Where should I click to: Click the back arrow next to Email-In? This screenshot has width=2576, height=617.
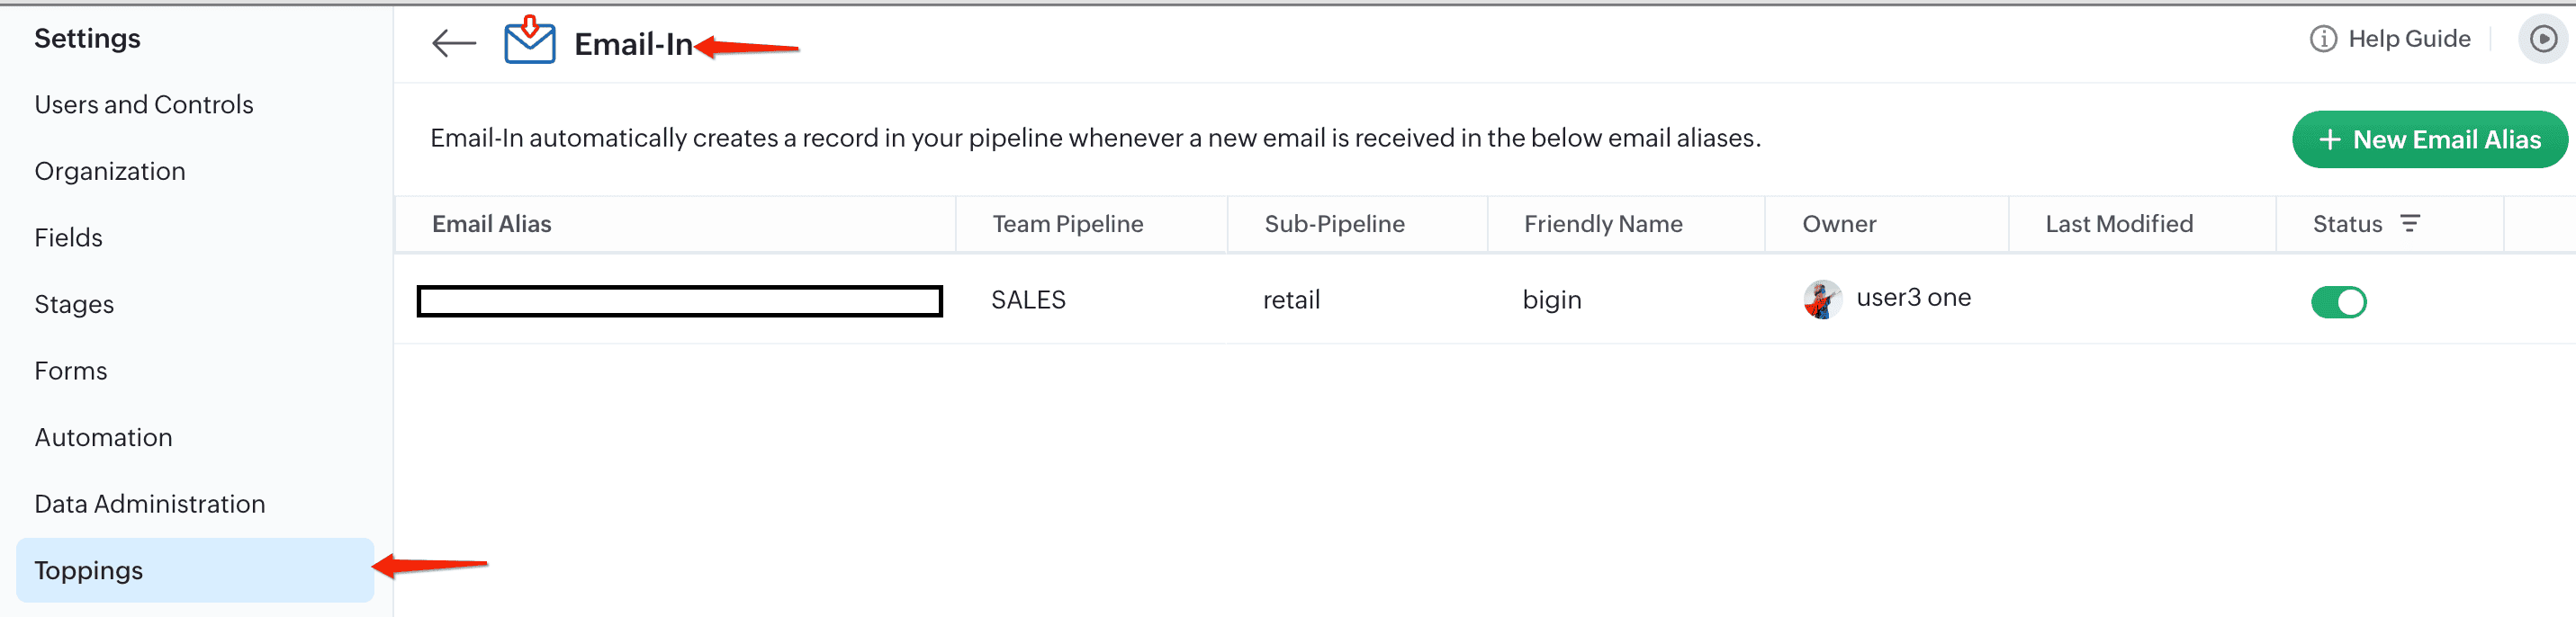[453, 43]
